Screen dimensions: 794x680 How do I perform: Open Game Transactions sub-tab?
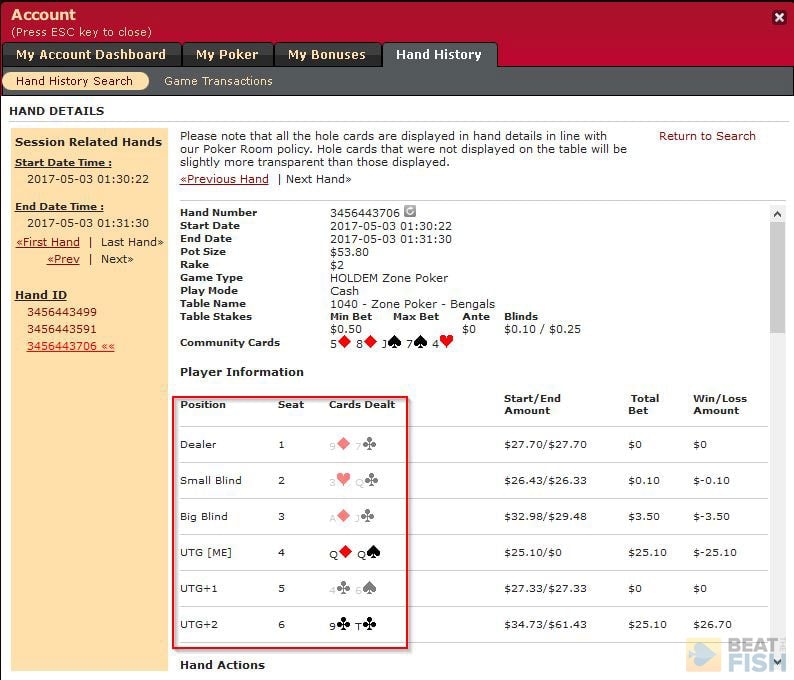point(218,81)
